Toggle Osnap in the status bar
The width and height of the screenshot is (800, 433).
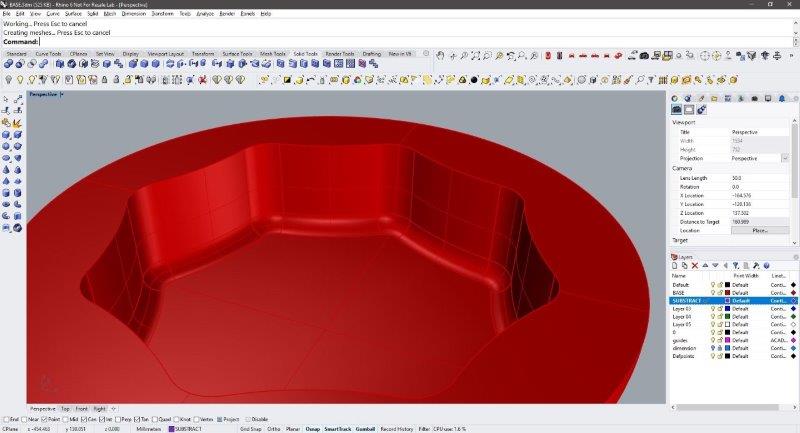pos(313,429)
